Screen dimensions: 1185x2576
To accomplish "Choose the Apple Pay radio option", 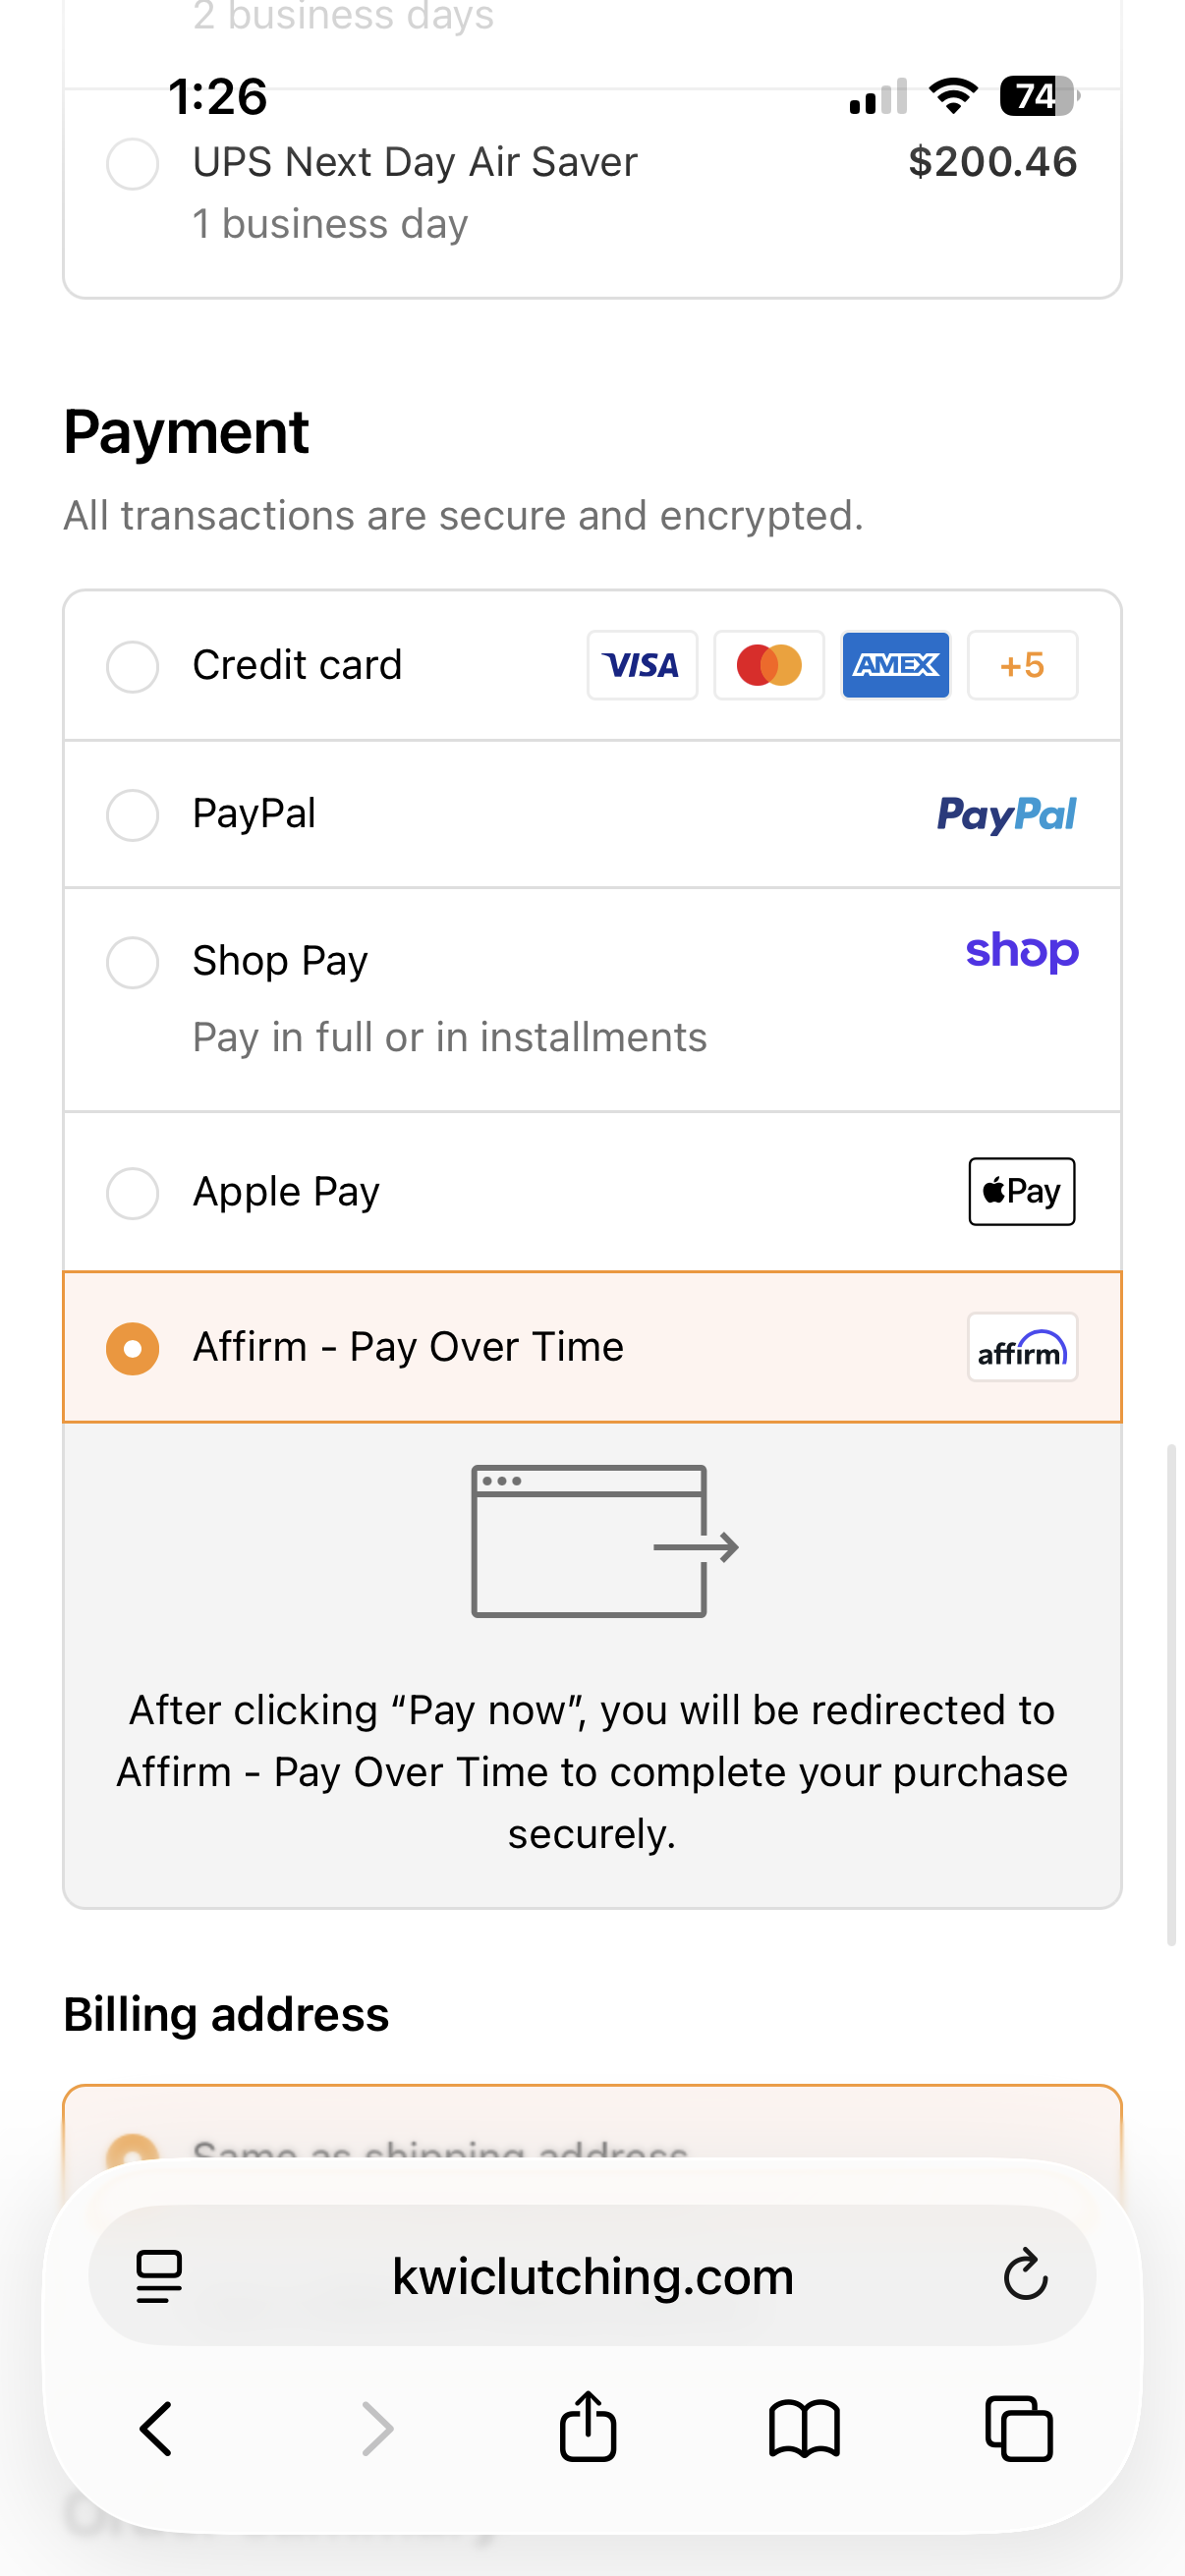I will pyautogui.click(x=133, y=1192).
